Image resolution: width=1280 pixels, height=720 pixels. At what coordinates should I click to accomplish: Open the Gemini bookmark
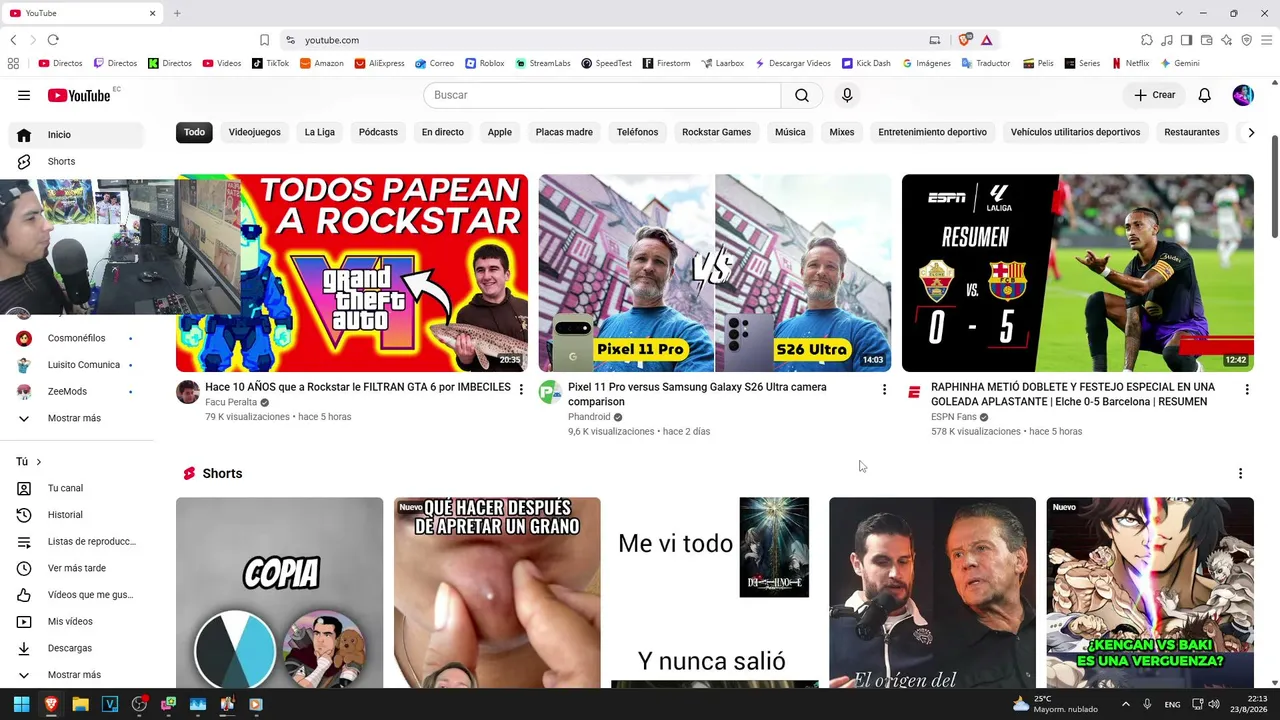click(x=1180, y=63)
